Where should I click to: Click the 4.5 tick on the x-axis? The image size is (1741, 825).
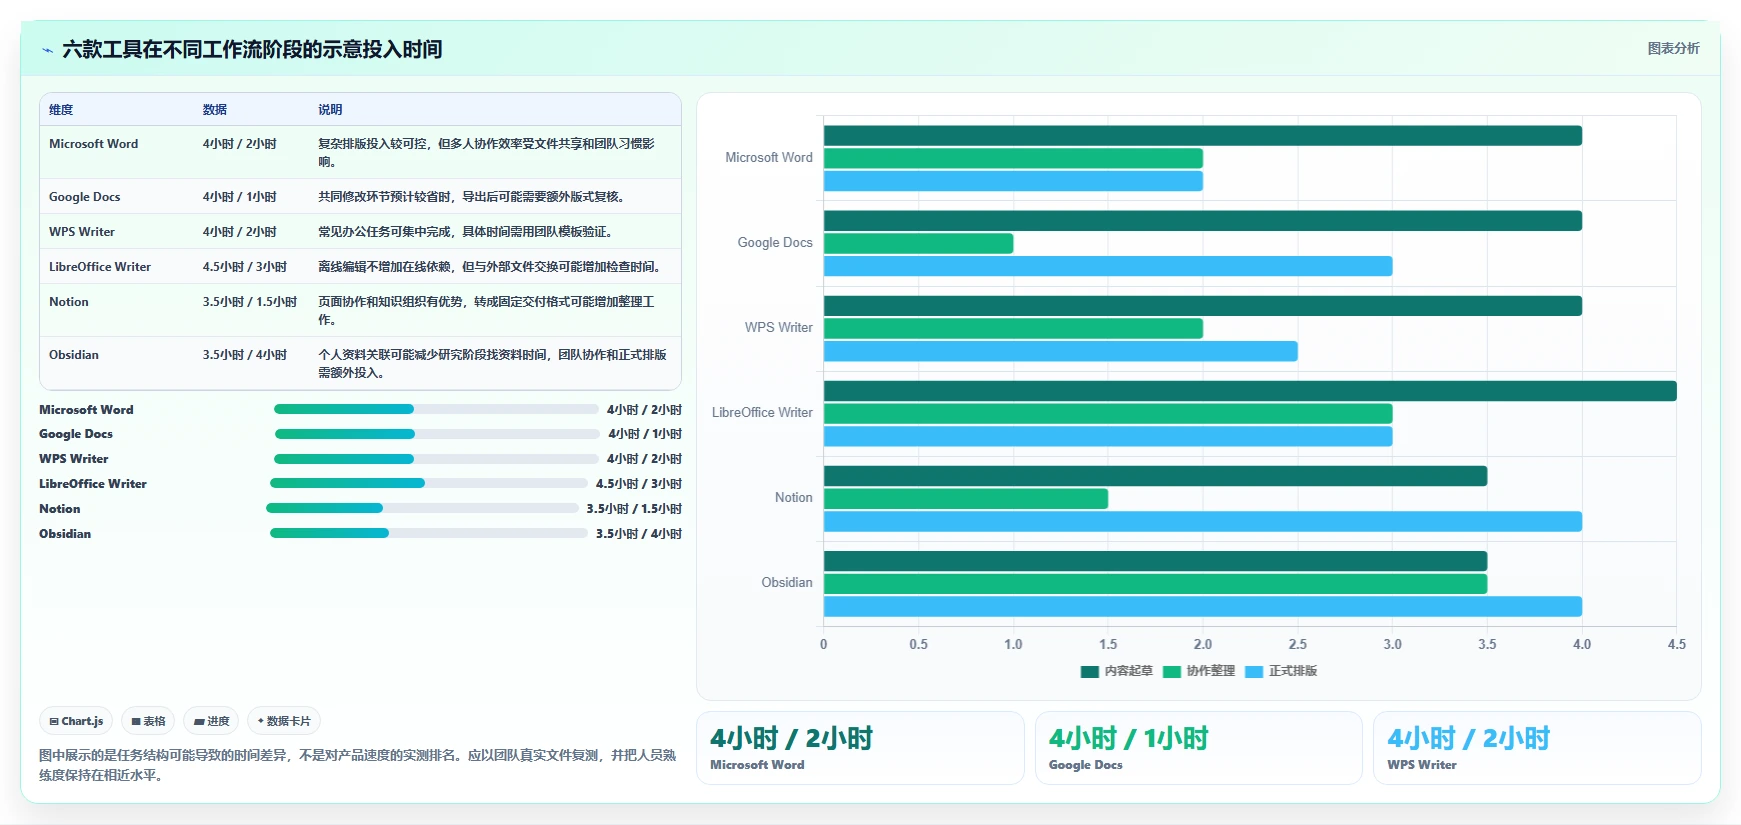[x=1677, y=645]
